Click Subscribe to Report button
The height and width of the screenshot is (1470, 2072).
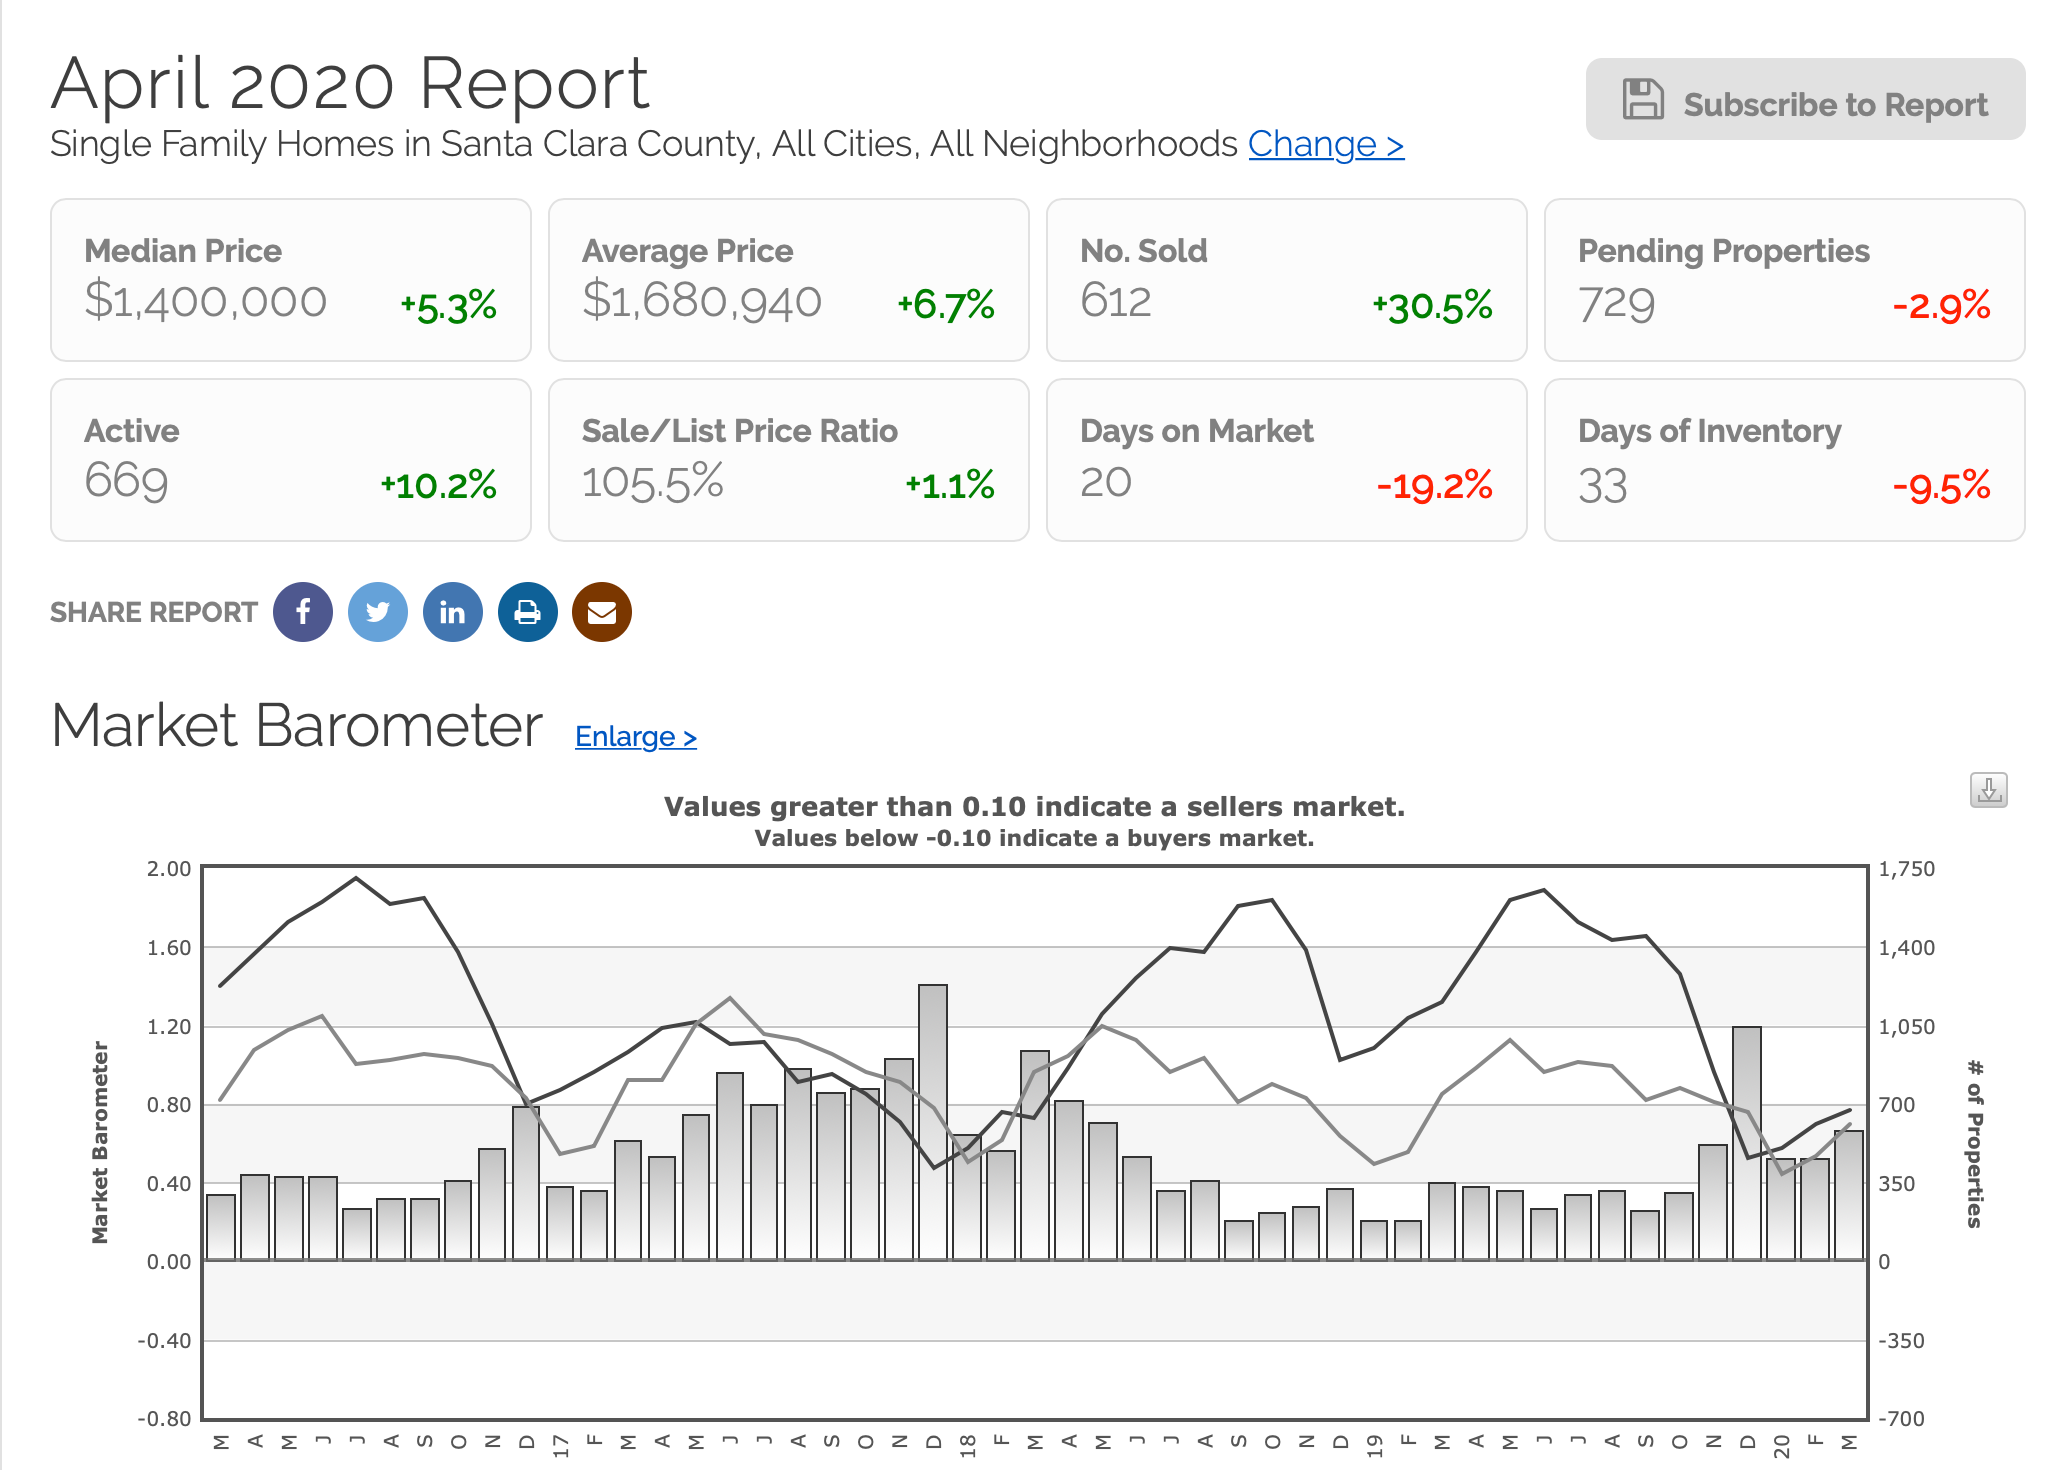(1805, 99)
